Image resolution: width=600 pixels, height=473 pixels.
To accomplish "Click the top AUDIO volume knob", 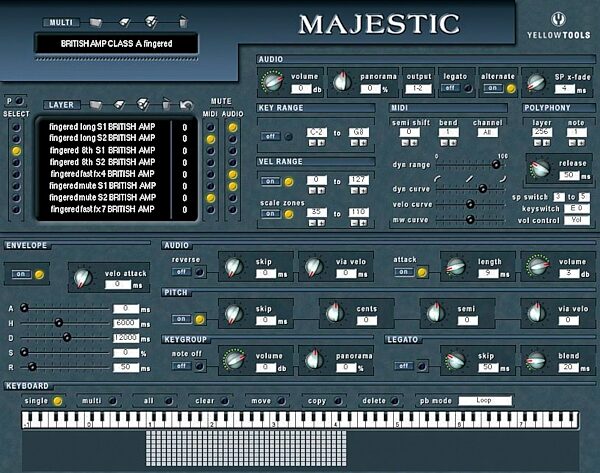I will (272, 82).
